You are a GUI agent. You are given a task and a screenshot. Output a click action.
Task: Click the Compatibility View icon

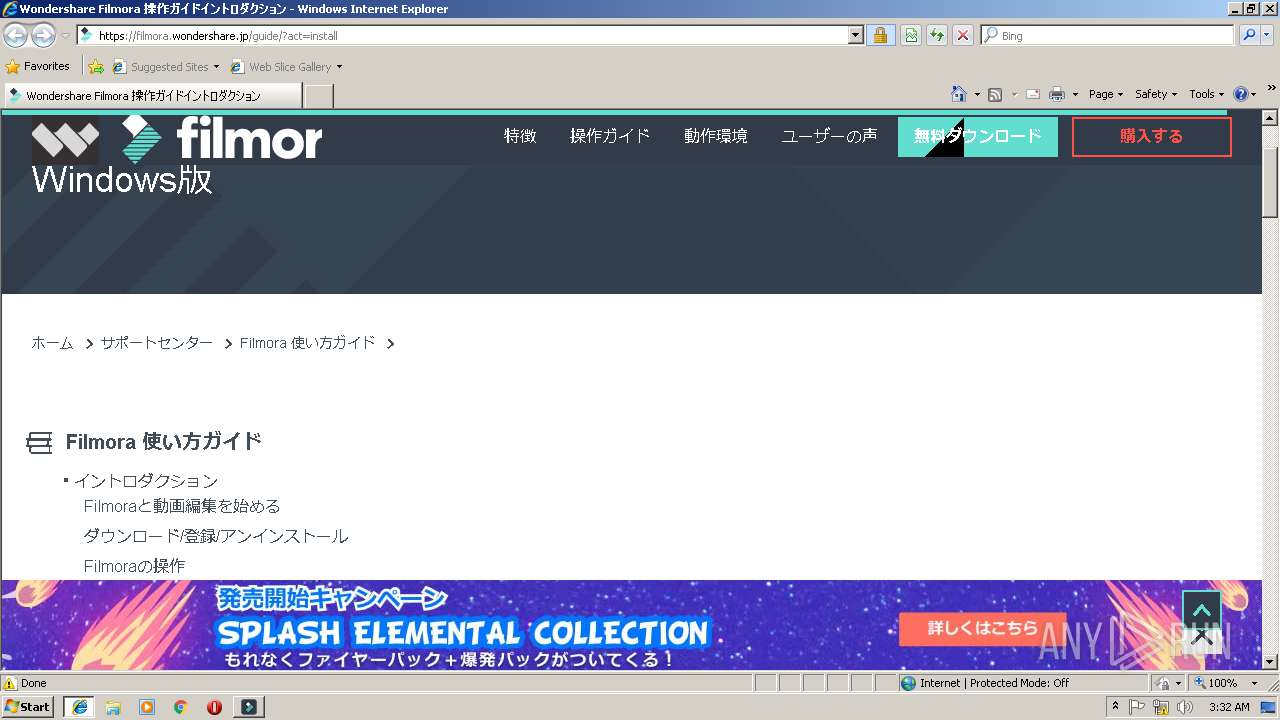coord(911,35)
